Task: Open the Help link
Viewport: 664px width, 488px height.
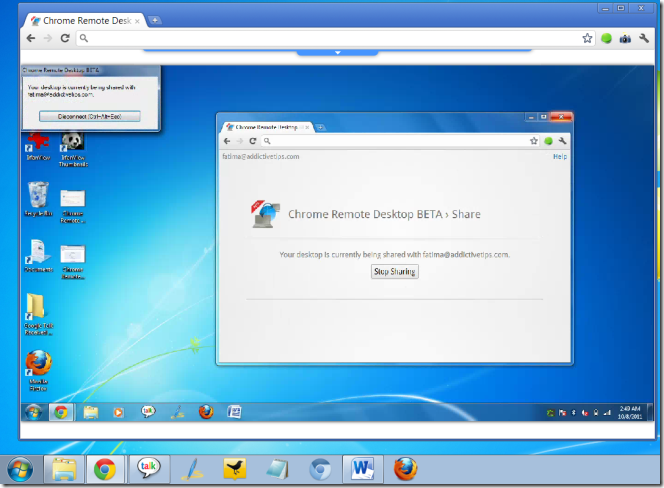Action: point(559,157)
